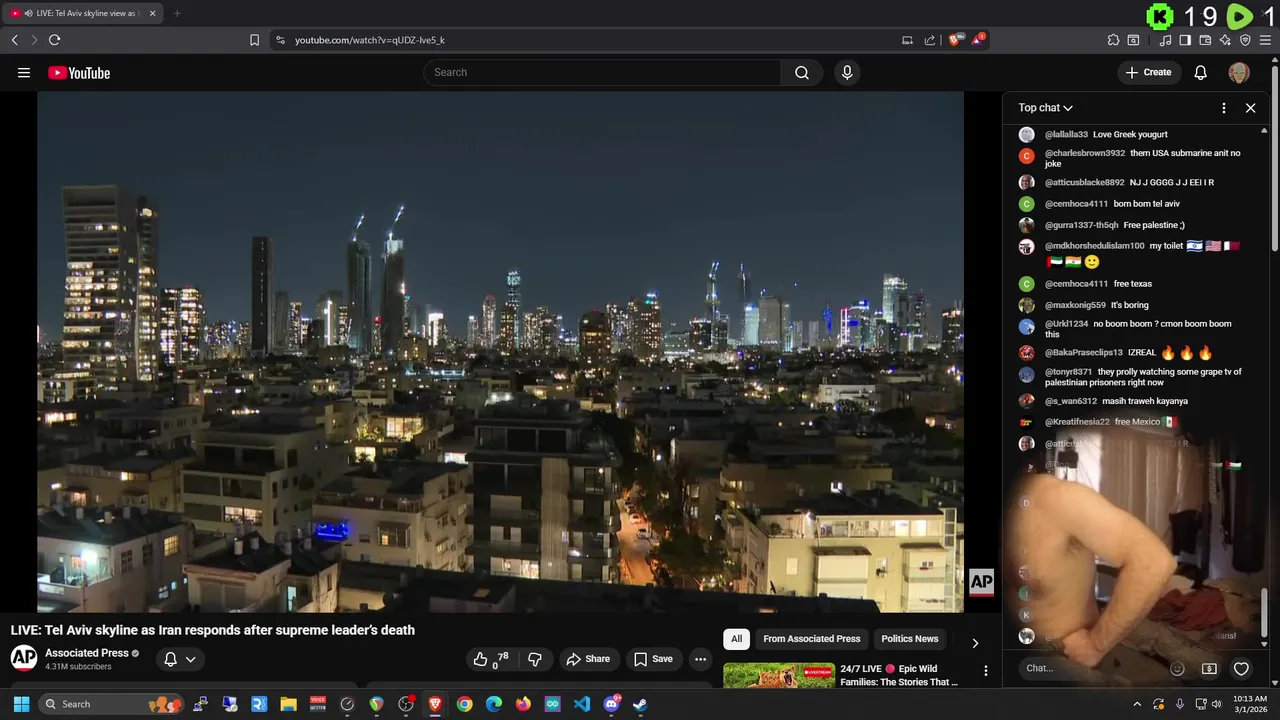Image resolution: width=1280 pixels, height=720 pixels.
Task: Open the Super Chat dollar icon
Action: click(x=1209, y=668)
